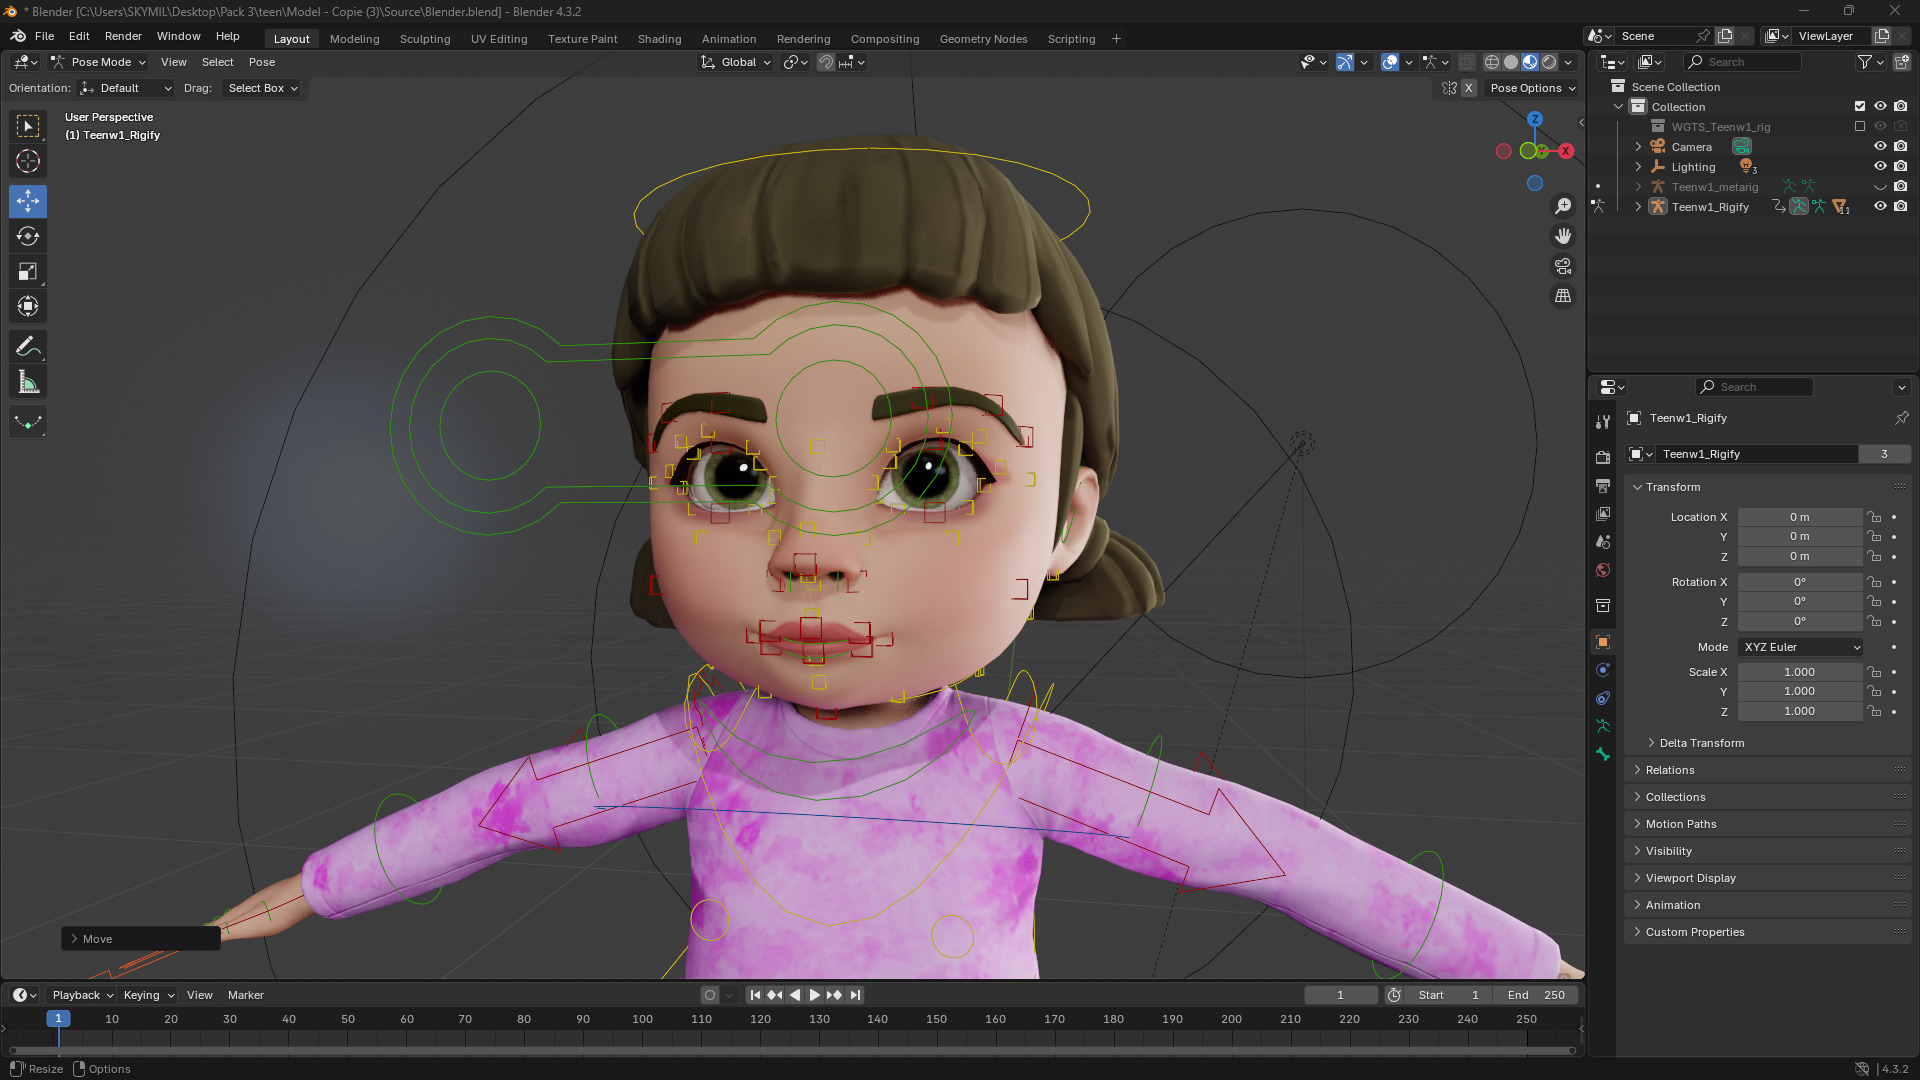Hide the Camera in the viewport
Image resolution: width=1920 pixels, height=1080 pixels.
[1880, 146]
